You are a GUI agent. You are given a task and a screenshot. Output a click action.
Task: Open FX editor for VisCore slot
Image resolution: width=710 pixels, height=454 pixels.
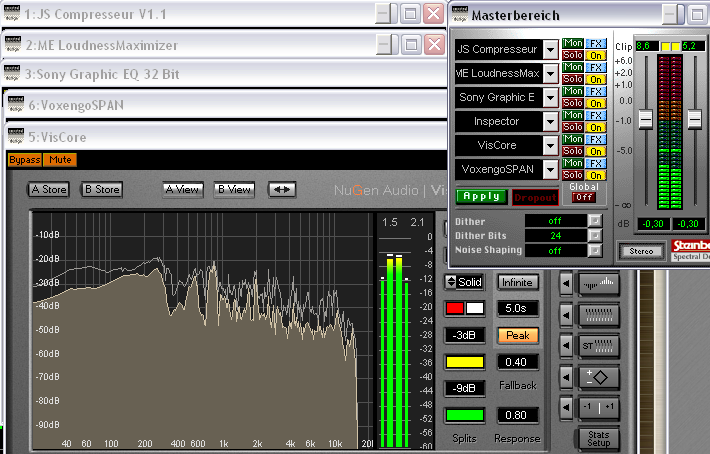click(x=596, y=139)
